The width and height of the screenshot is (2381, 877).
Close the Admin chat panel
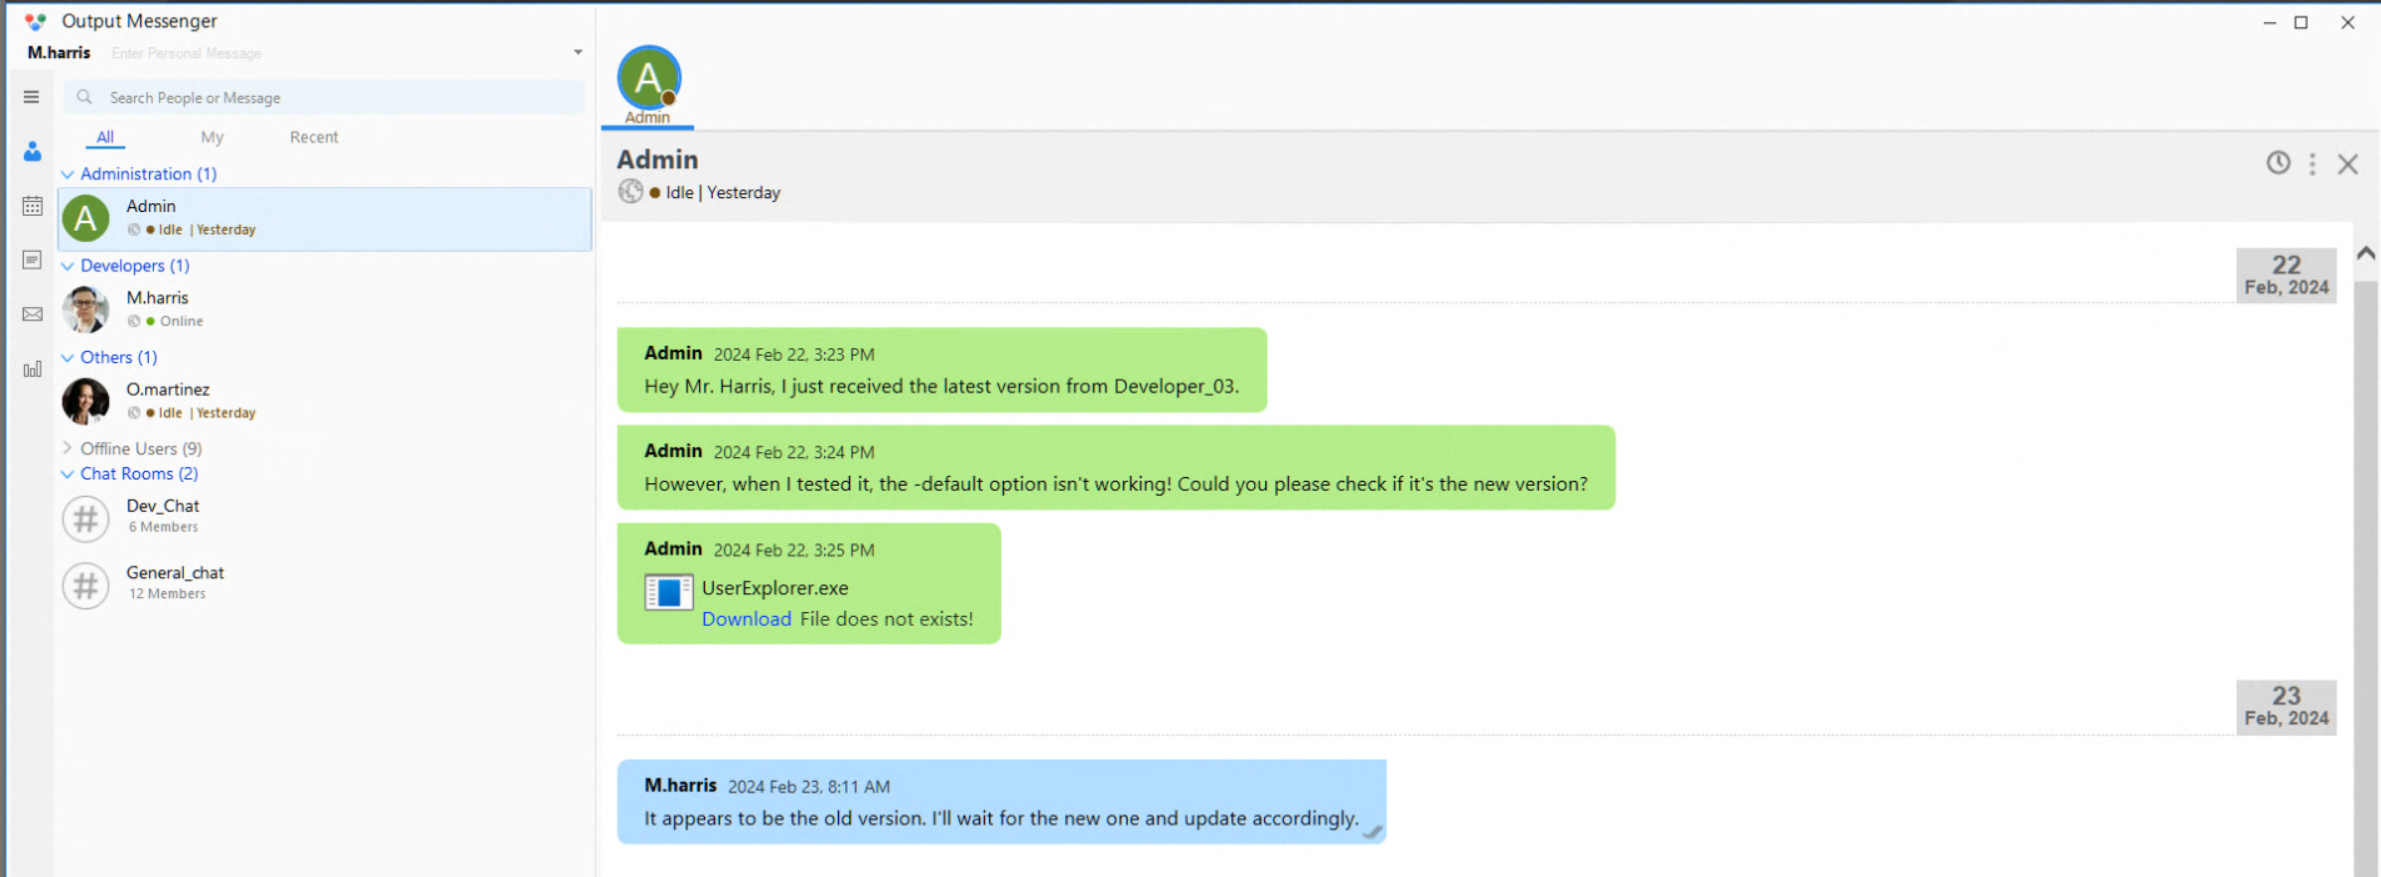2347,164
